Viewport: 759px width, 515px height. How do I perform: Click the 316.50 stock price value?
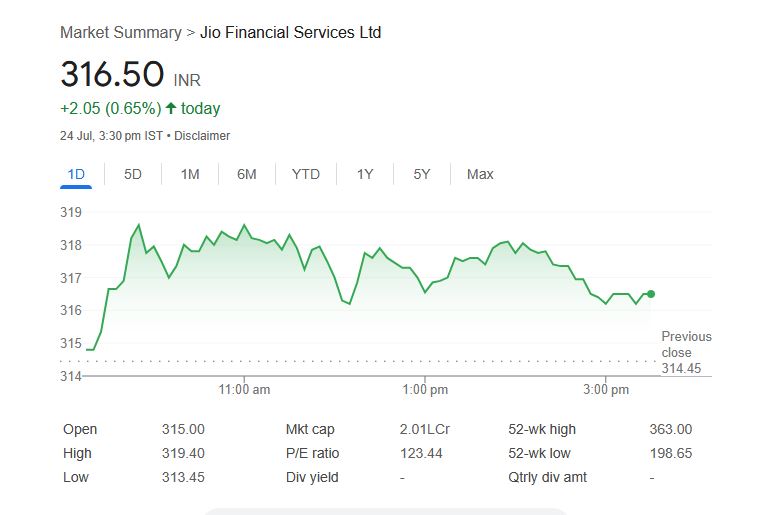[x=113, y=75]
